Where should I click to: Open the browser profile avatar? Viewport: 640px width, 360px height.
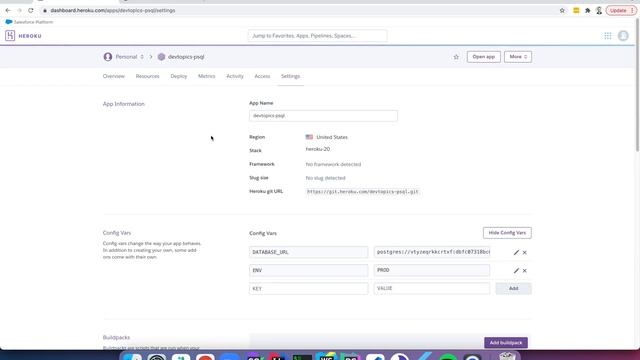[599, 11]
